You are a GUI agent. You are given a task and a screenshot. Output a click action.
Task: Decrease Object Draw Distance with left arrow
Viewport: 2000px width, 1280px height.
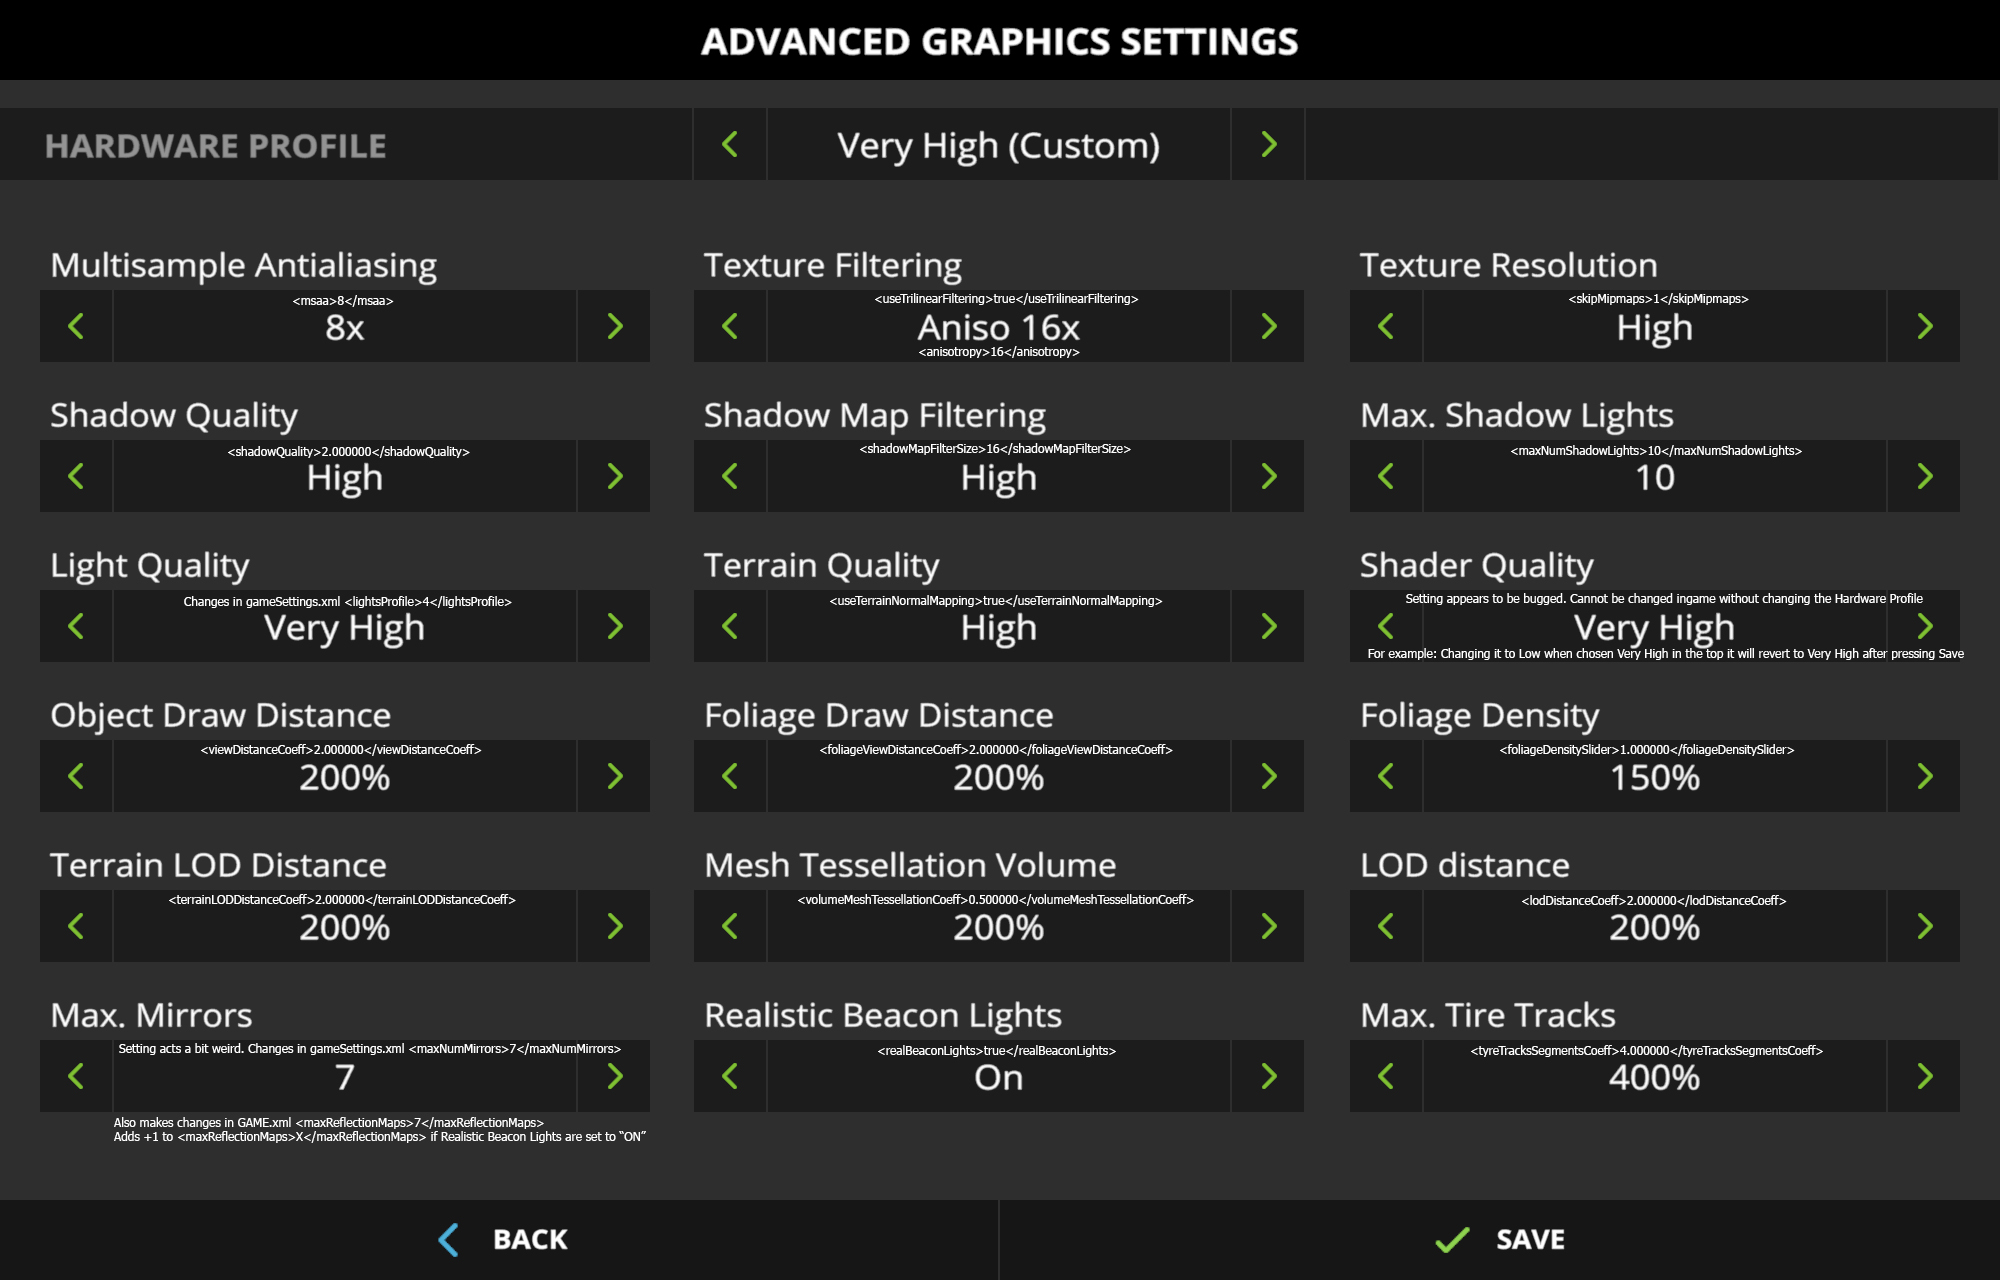coord(76,776)
